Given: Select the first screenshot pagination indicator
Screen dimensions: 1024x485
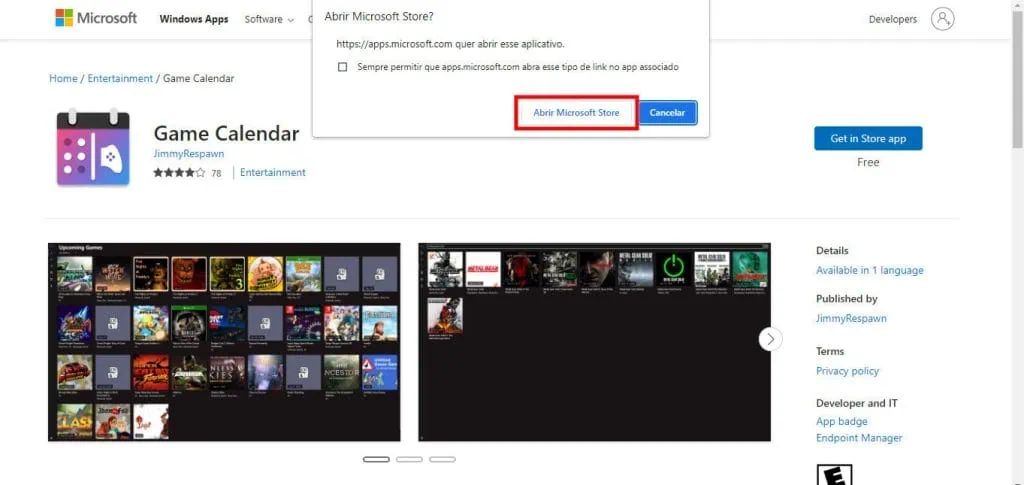Looking at the screenshot, I should click(x=376, y=460).
